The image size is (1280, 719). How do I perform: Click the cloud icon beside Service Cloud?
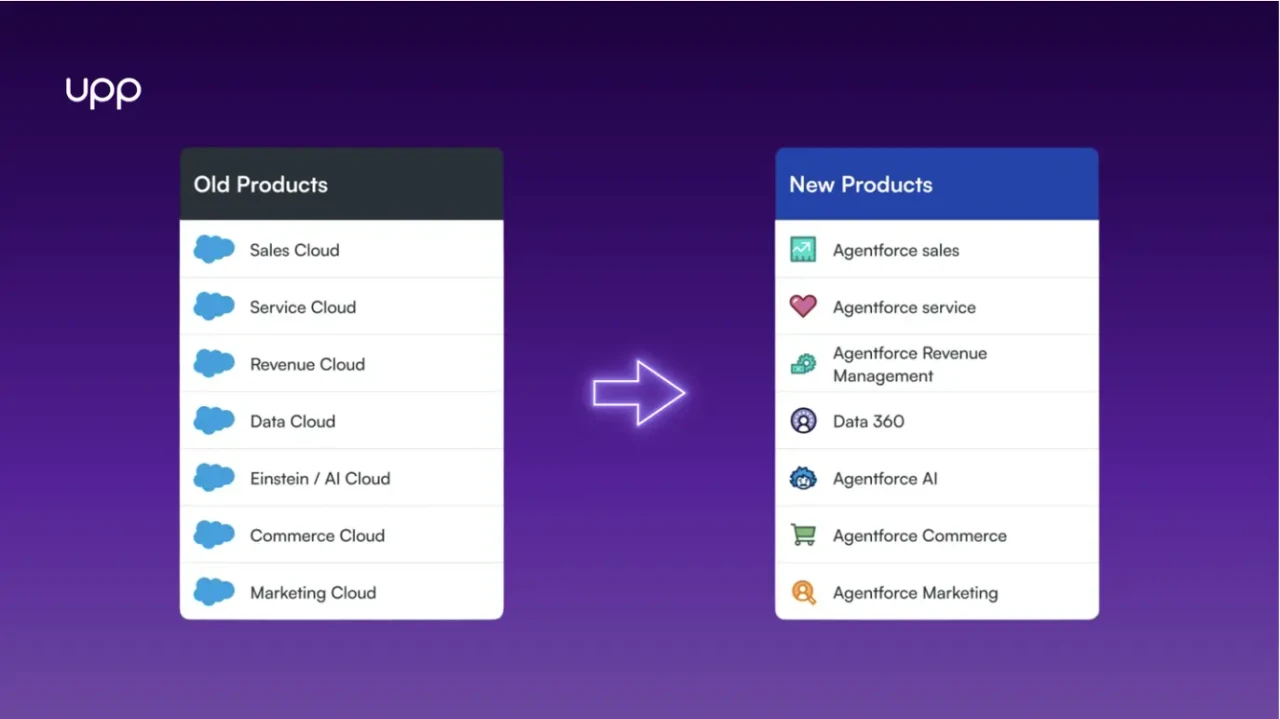(214, 306)
